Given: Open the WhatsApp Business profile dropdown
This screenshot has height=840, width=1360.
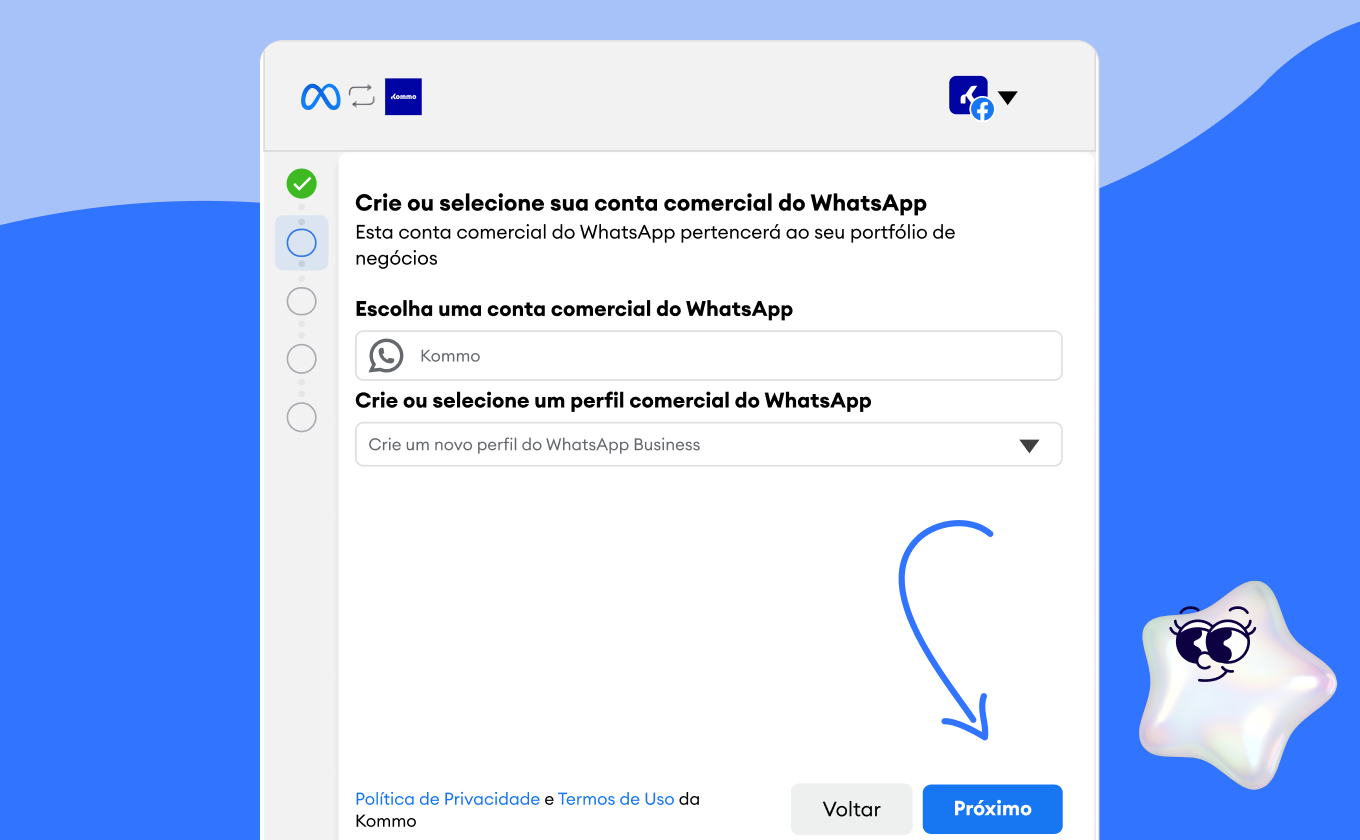Looking at the screenshot, I should [x=708, y=445].
